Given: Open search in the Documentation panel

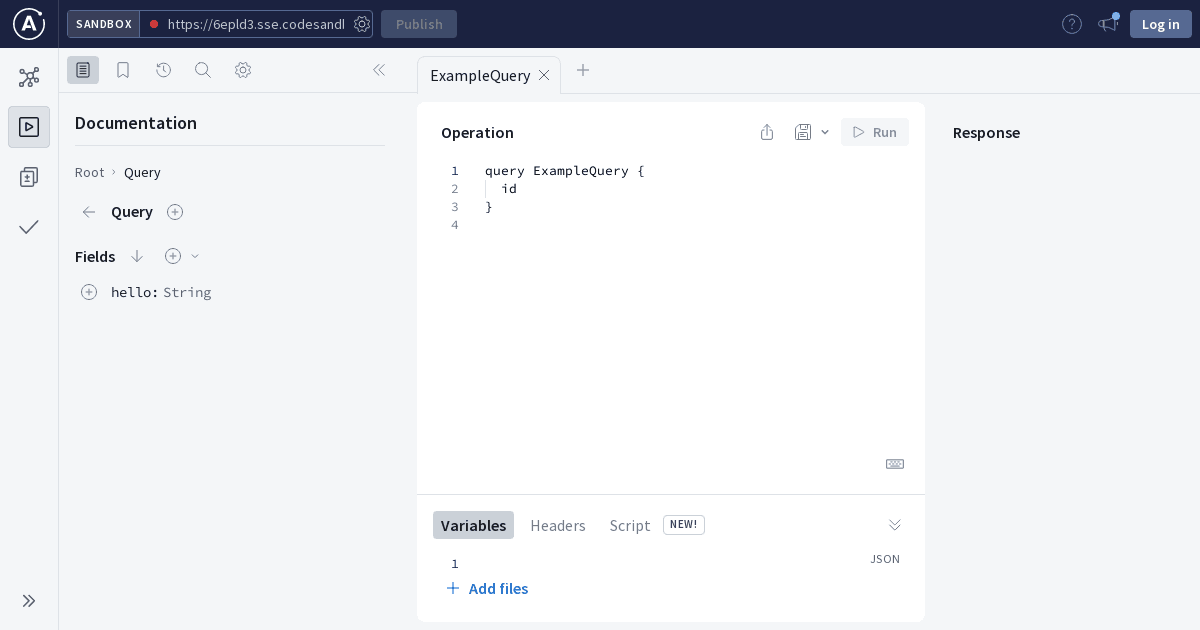Looking at the screenshot, I should (x=203, y=70).
